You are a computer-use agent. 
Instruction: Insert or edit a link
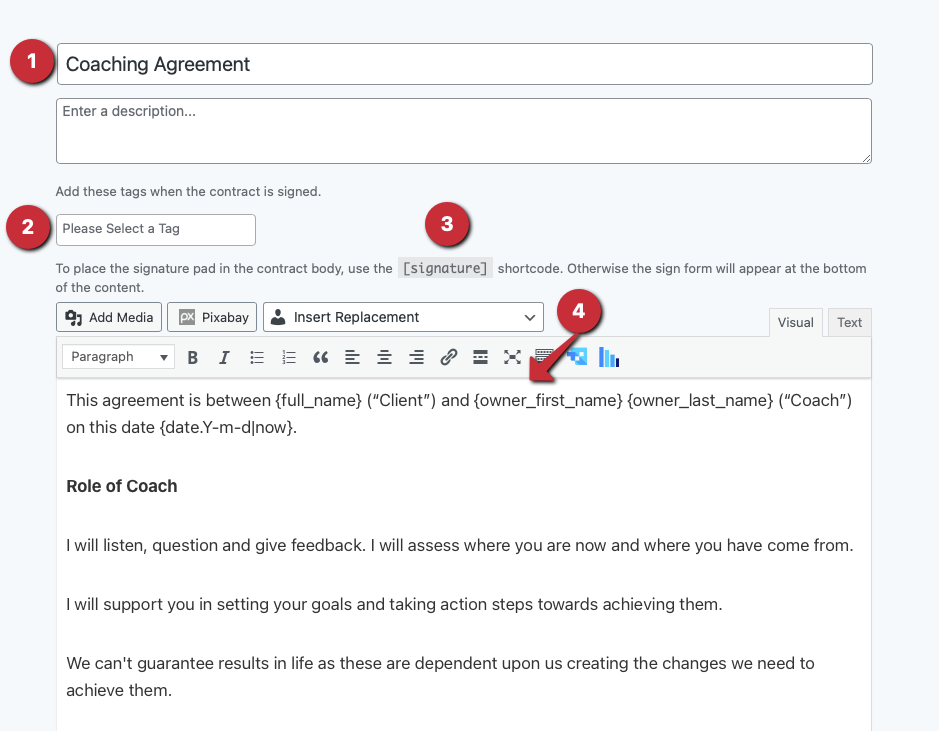(449, 357)
